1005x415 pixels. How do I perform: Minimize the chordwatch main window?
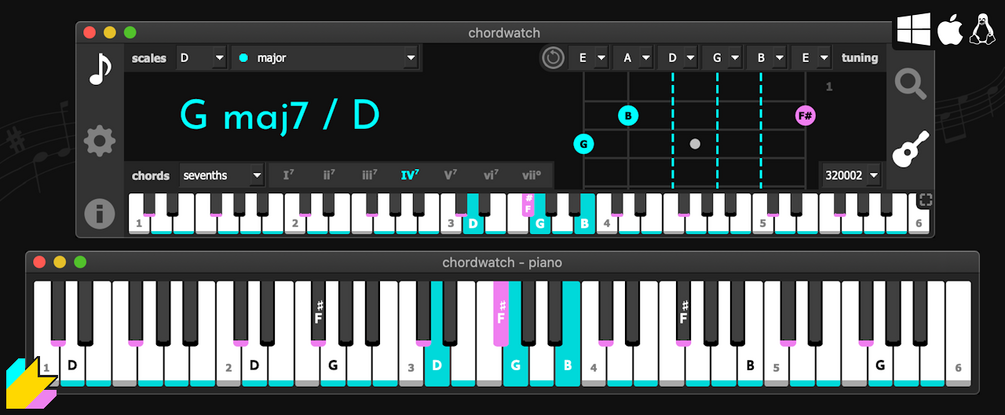110,32
